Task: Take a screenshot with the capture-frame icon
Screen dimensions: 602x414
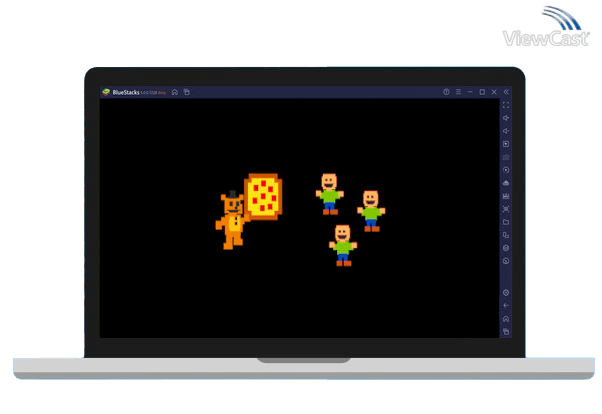Action: 506,209
